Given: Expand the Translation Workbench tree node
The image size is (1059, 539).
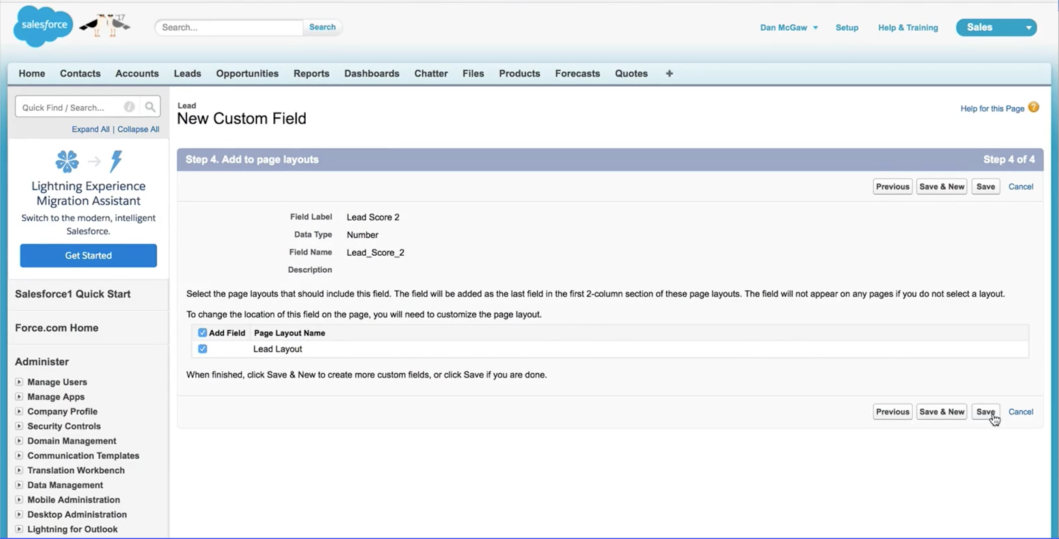Looking at the screenshot, I should tap(19, 470).
